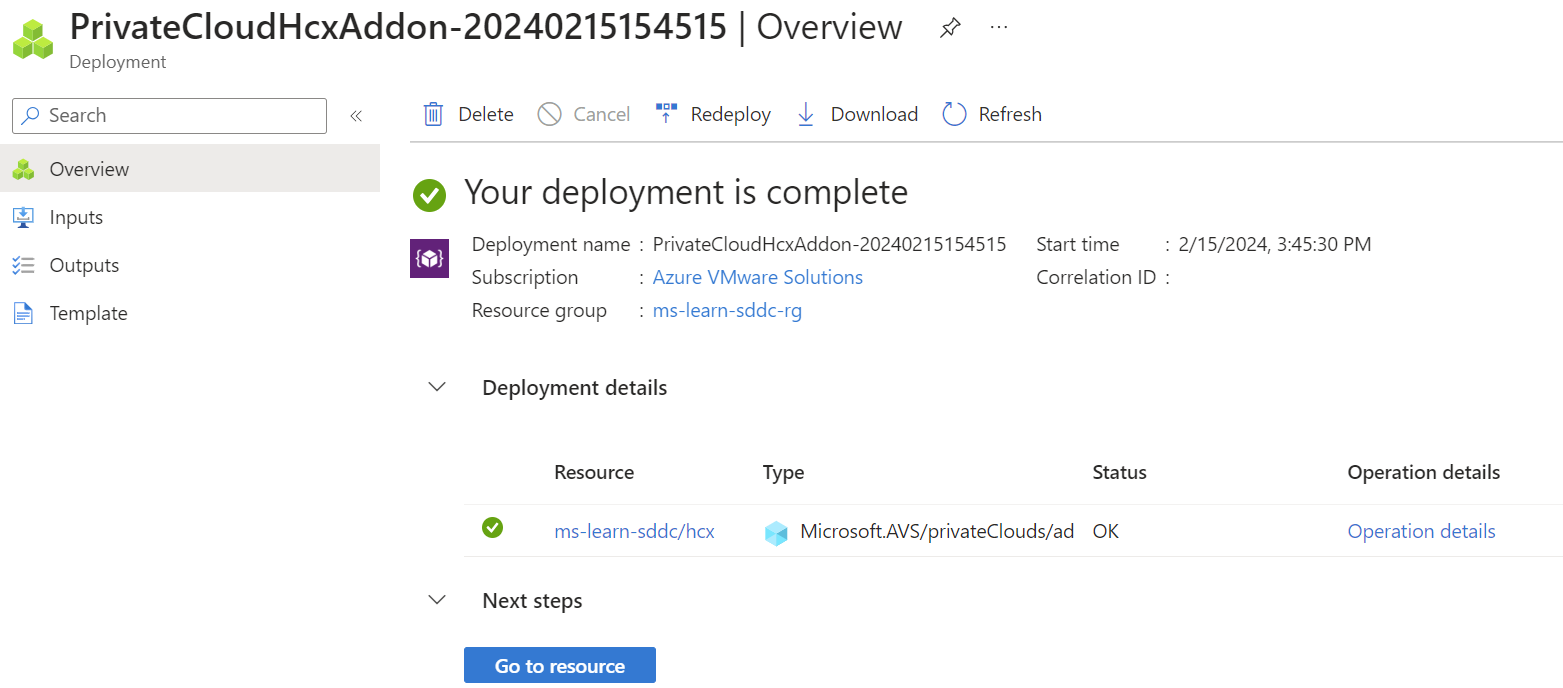Open the Template section
Image resolution: width=1563 pixels, height=688 pixels.
click(88, 312)
